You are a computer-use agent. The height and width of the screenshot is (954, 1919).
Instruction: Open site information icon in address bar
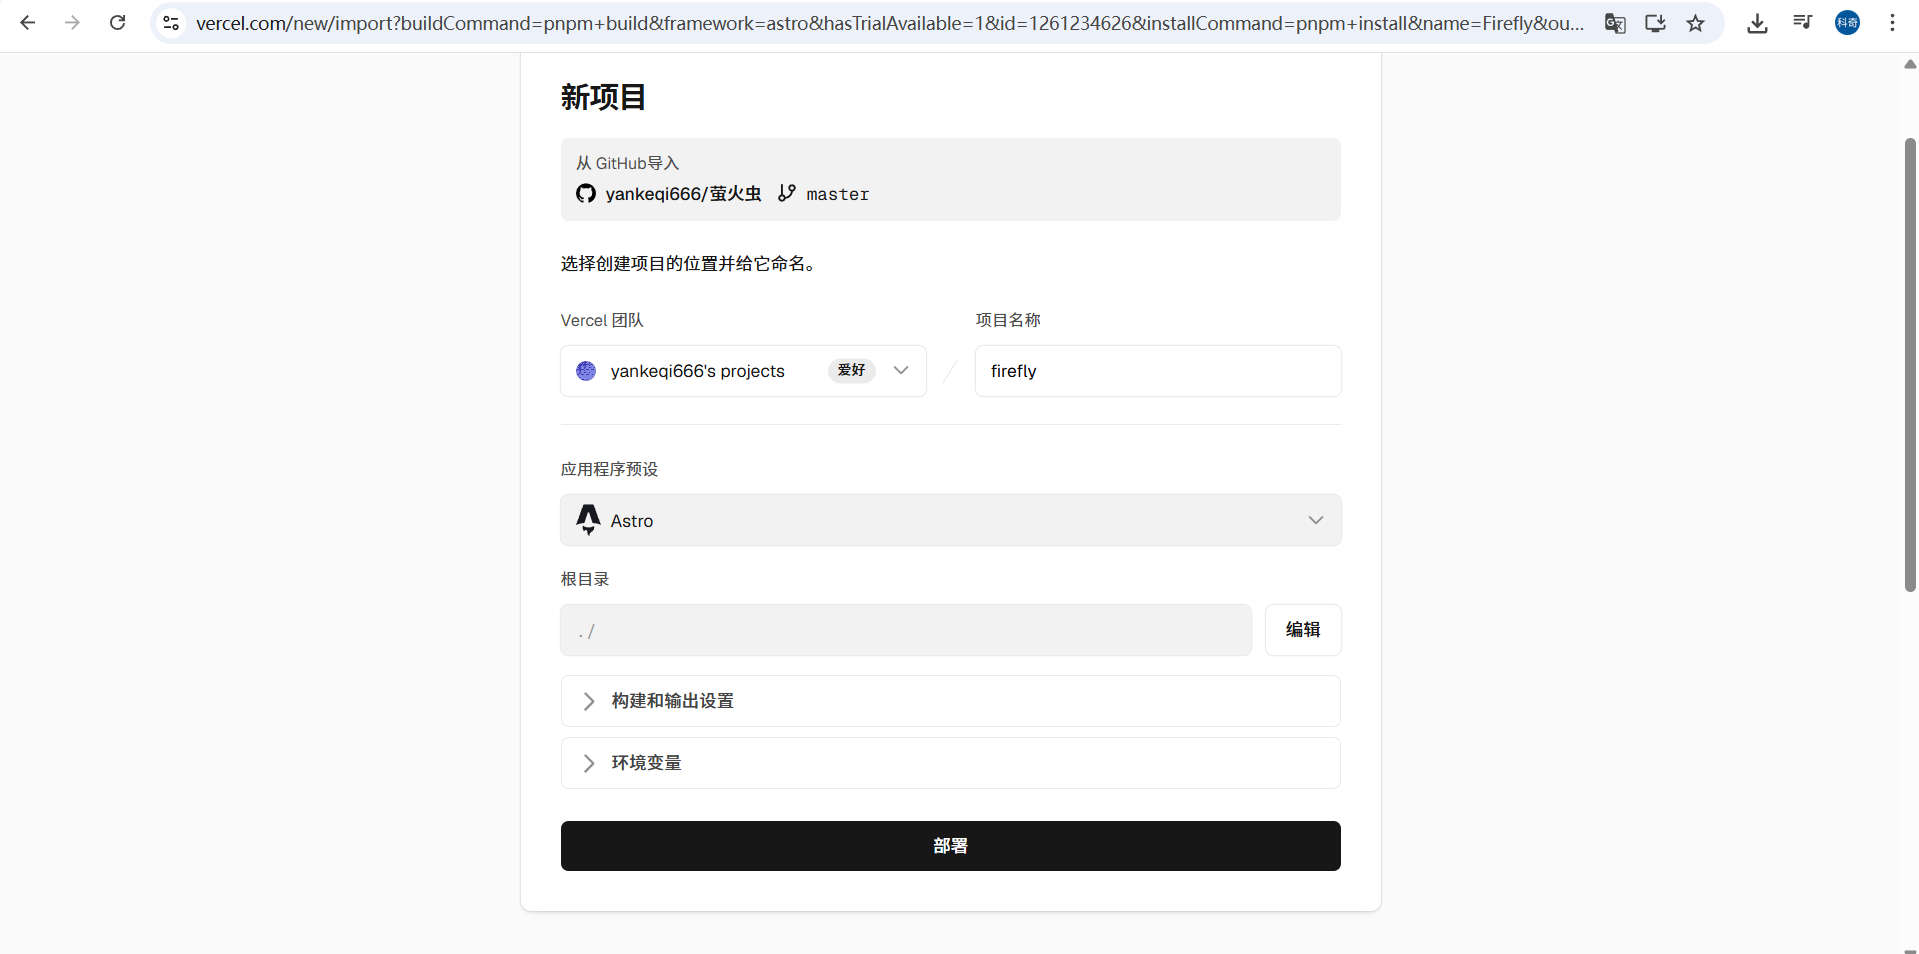(171, 23)
